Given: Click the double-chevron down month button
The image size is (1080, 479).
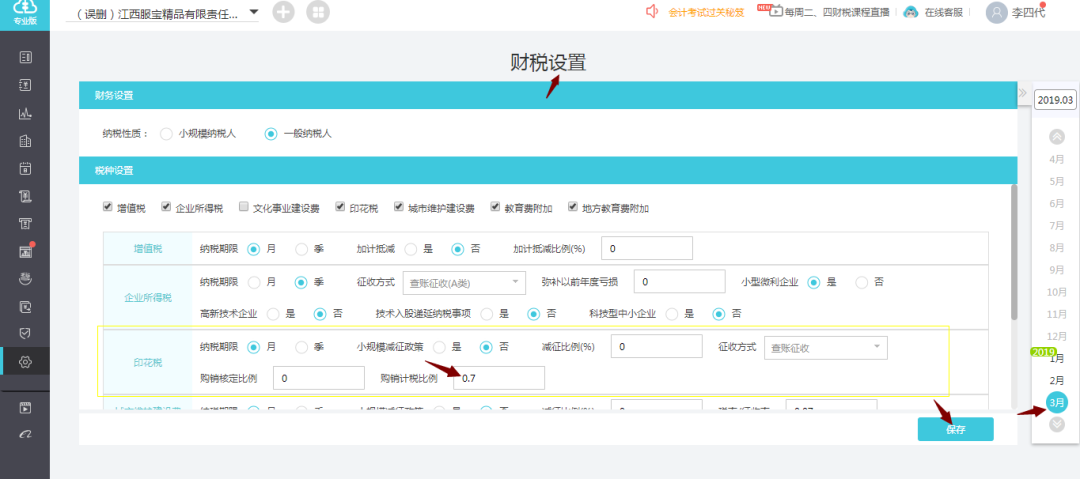Looking at the screenshot, I should (x=1057, y=425).
